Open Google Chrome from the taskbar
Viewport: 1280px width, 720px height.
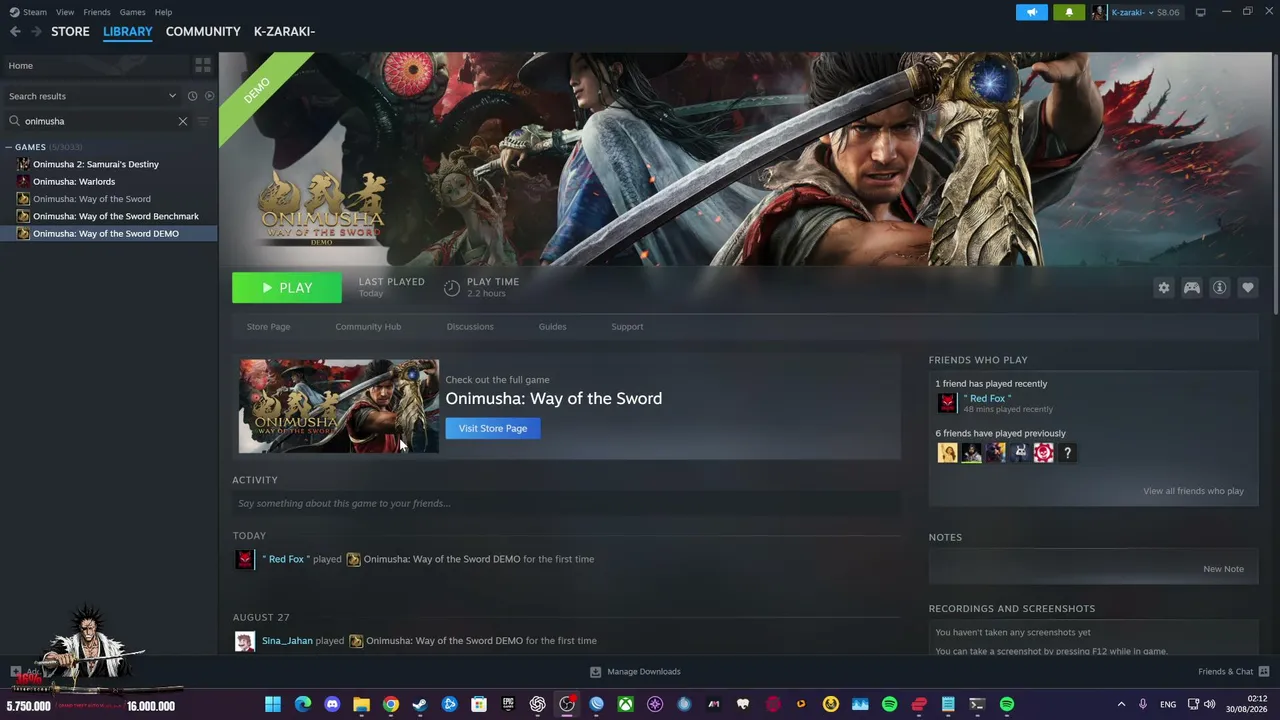tap(391, 704)
